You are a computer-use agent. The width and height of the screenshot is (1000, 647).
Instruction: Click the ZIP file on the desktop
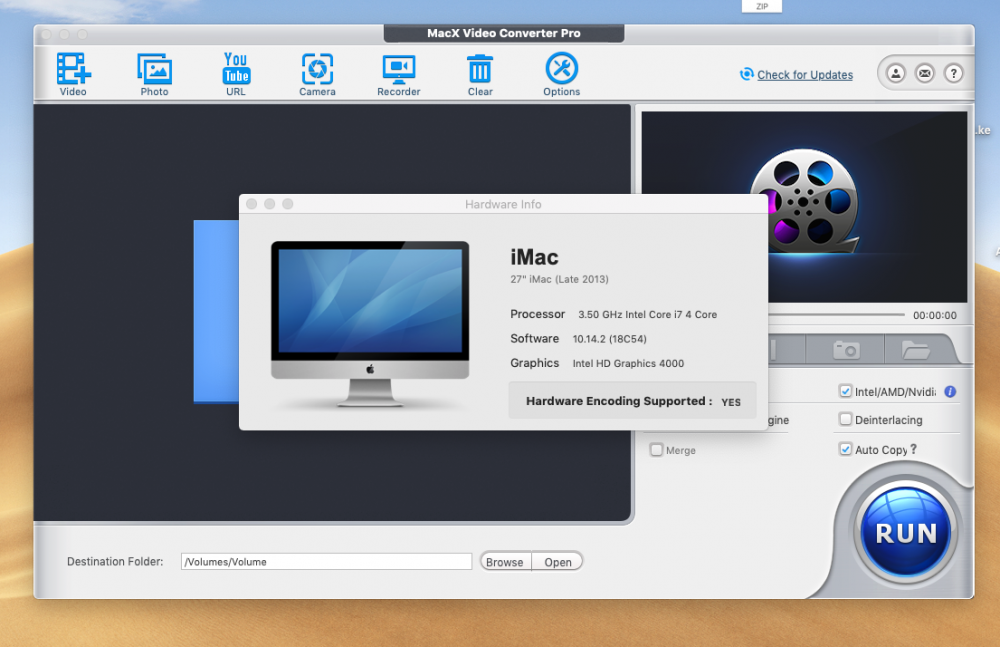[761, 6]
